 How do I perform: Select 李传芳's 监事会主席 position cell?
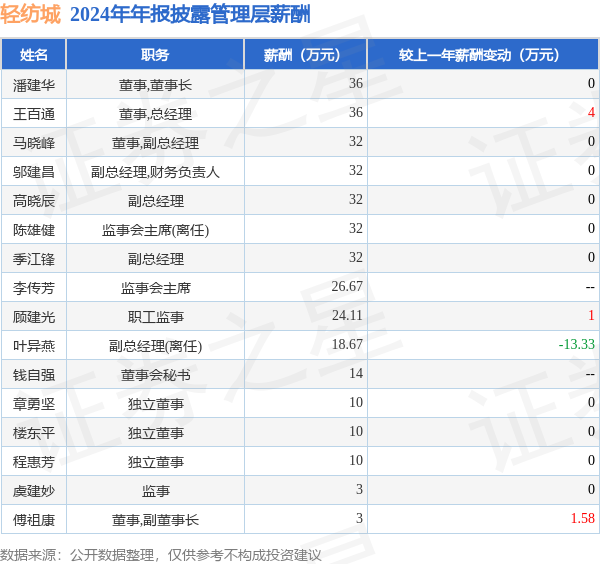tap(155, 288)
